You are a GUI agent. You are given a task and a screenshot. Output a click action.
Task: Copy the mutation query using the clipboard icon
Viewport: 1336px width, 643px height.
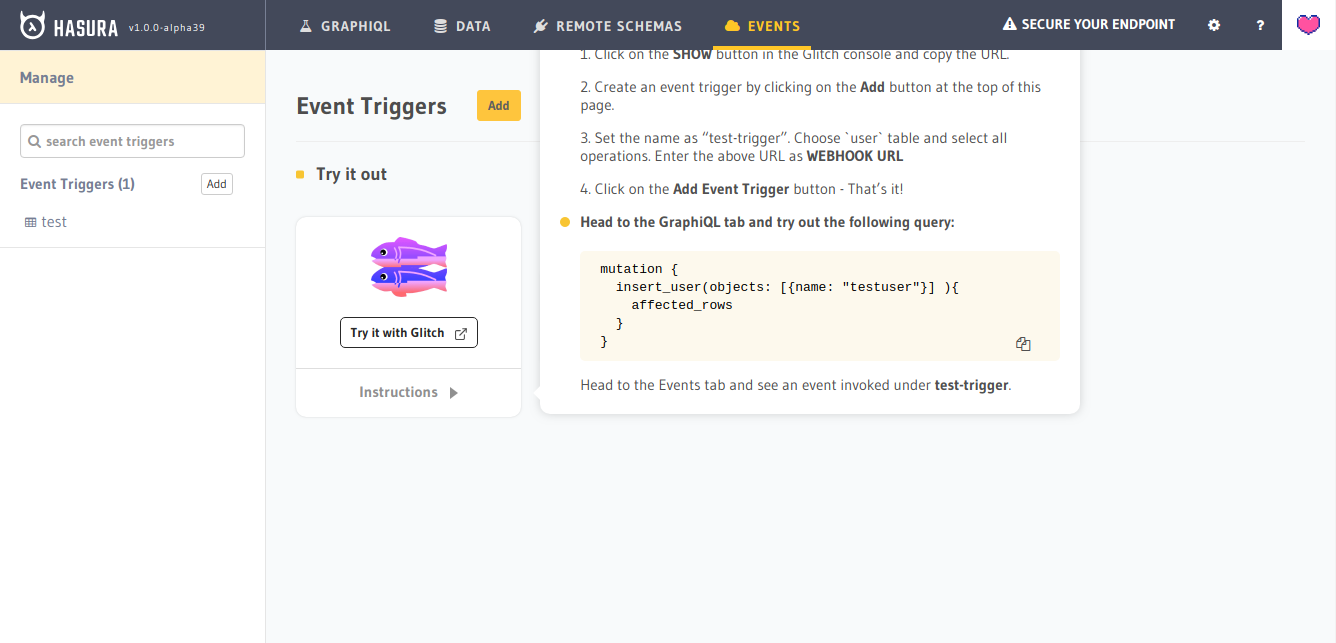1023,343
